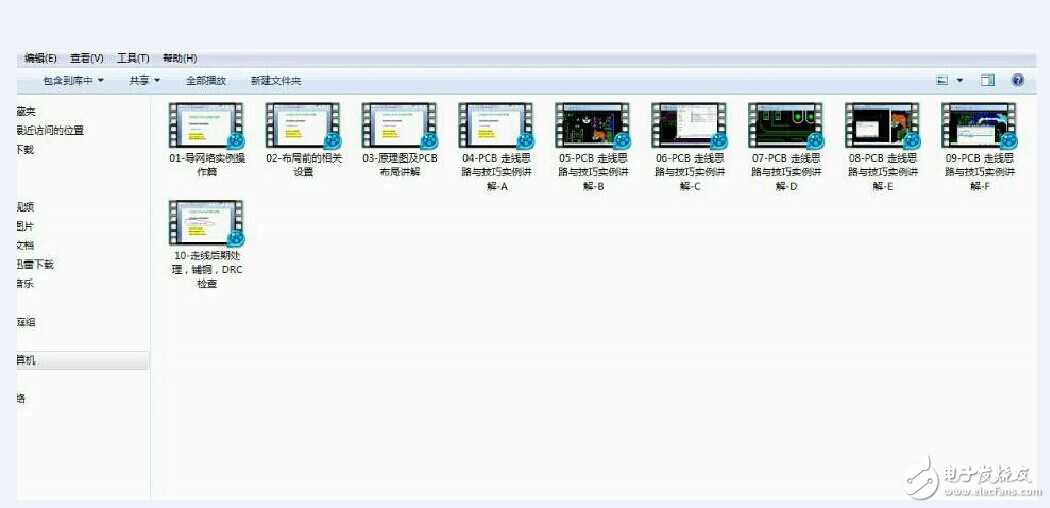Select the 05-PCB 走线思路 B video icon
The image size is (1050, 508).
[593, 125]
